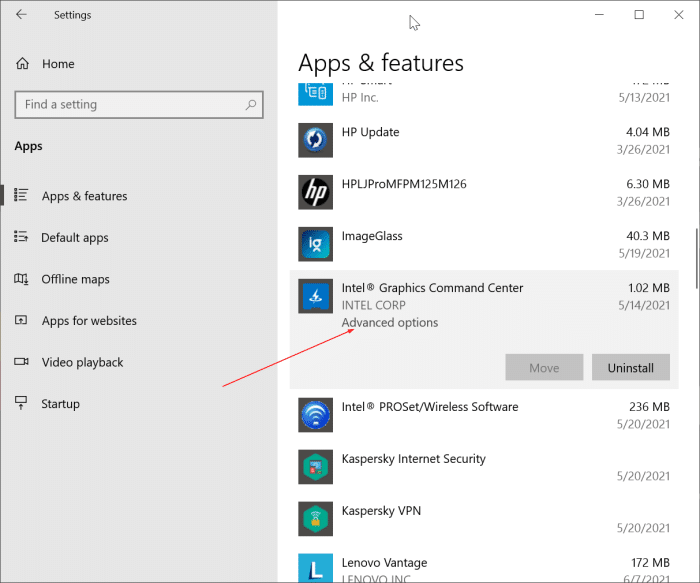
Task: Click the Offline maps icon
Action: tap(21, 279)
